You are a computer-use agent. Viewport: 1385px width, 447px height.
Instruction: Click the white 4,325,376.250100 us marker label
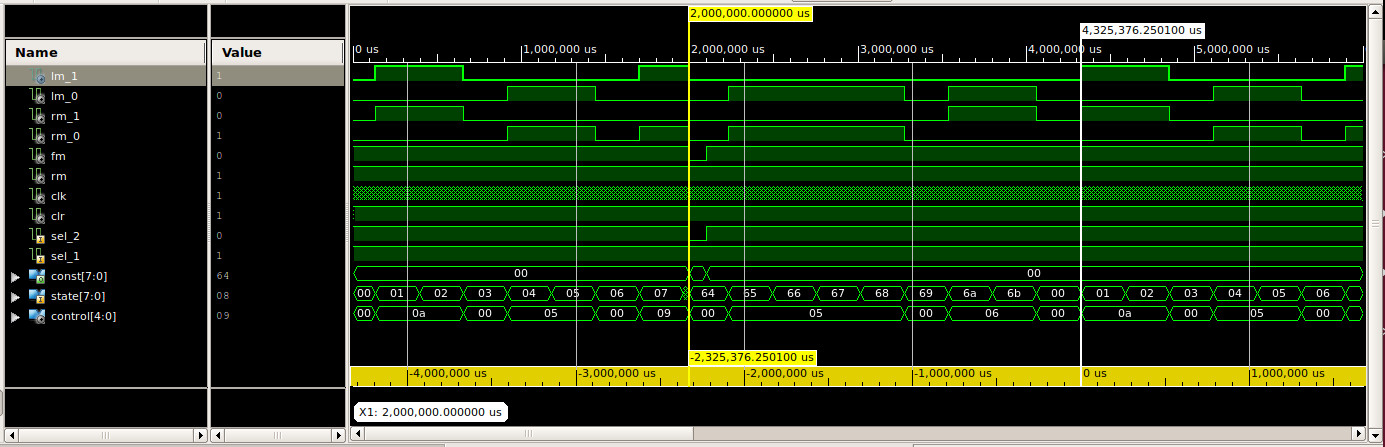click(1142, 31)
